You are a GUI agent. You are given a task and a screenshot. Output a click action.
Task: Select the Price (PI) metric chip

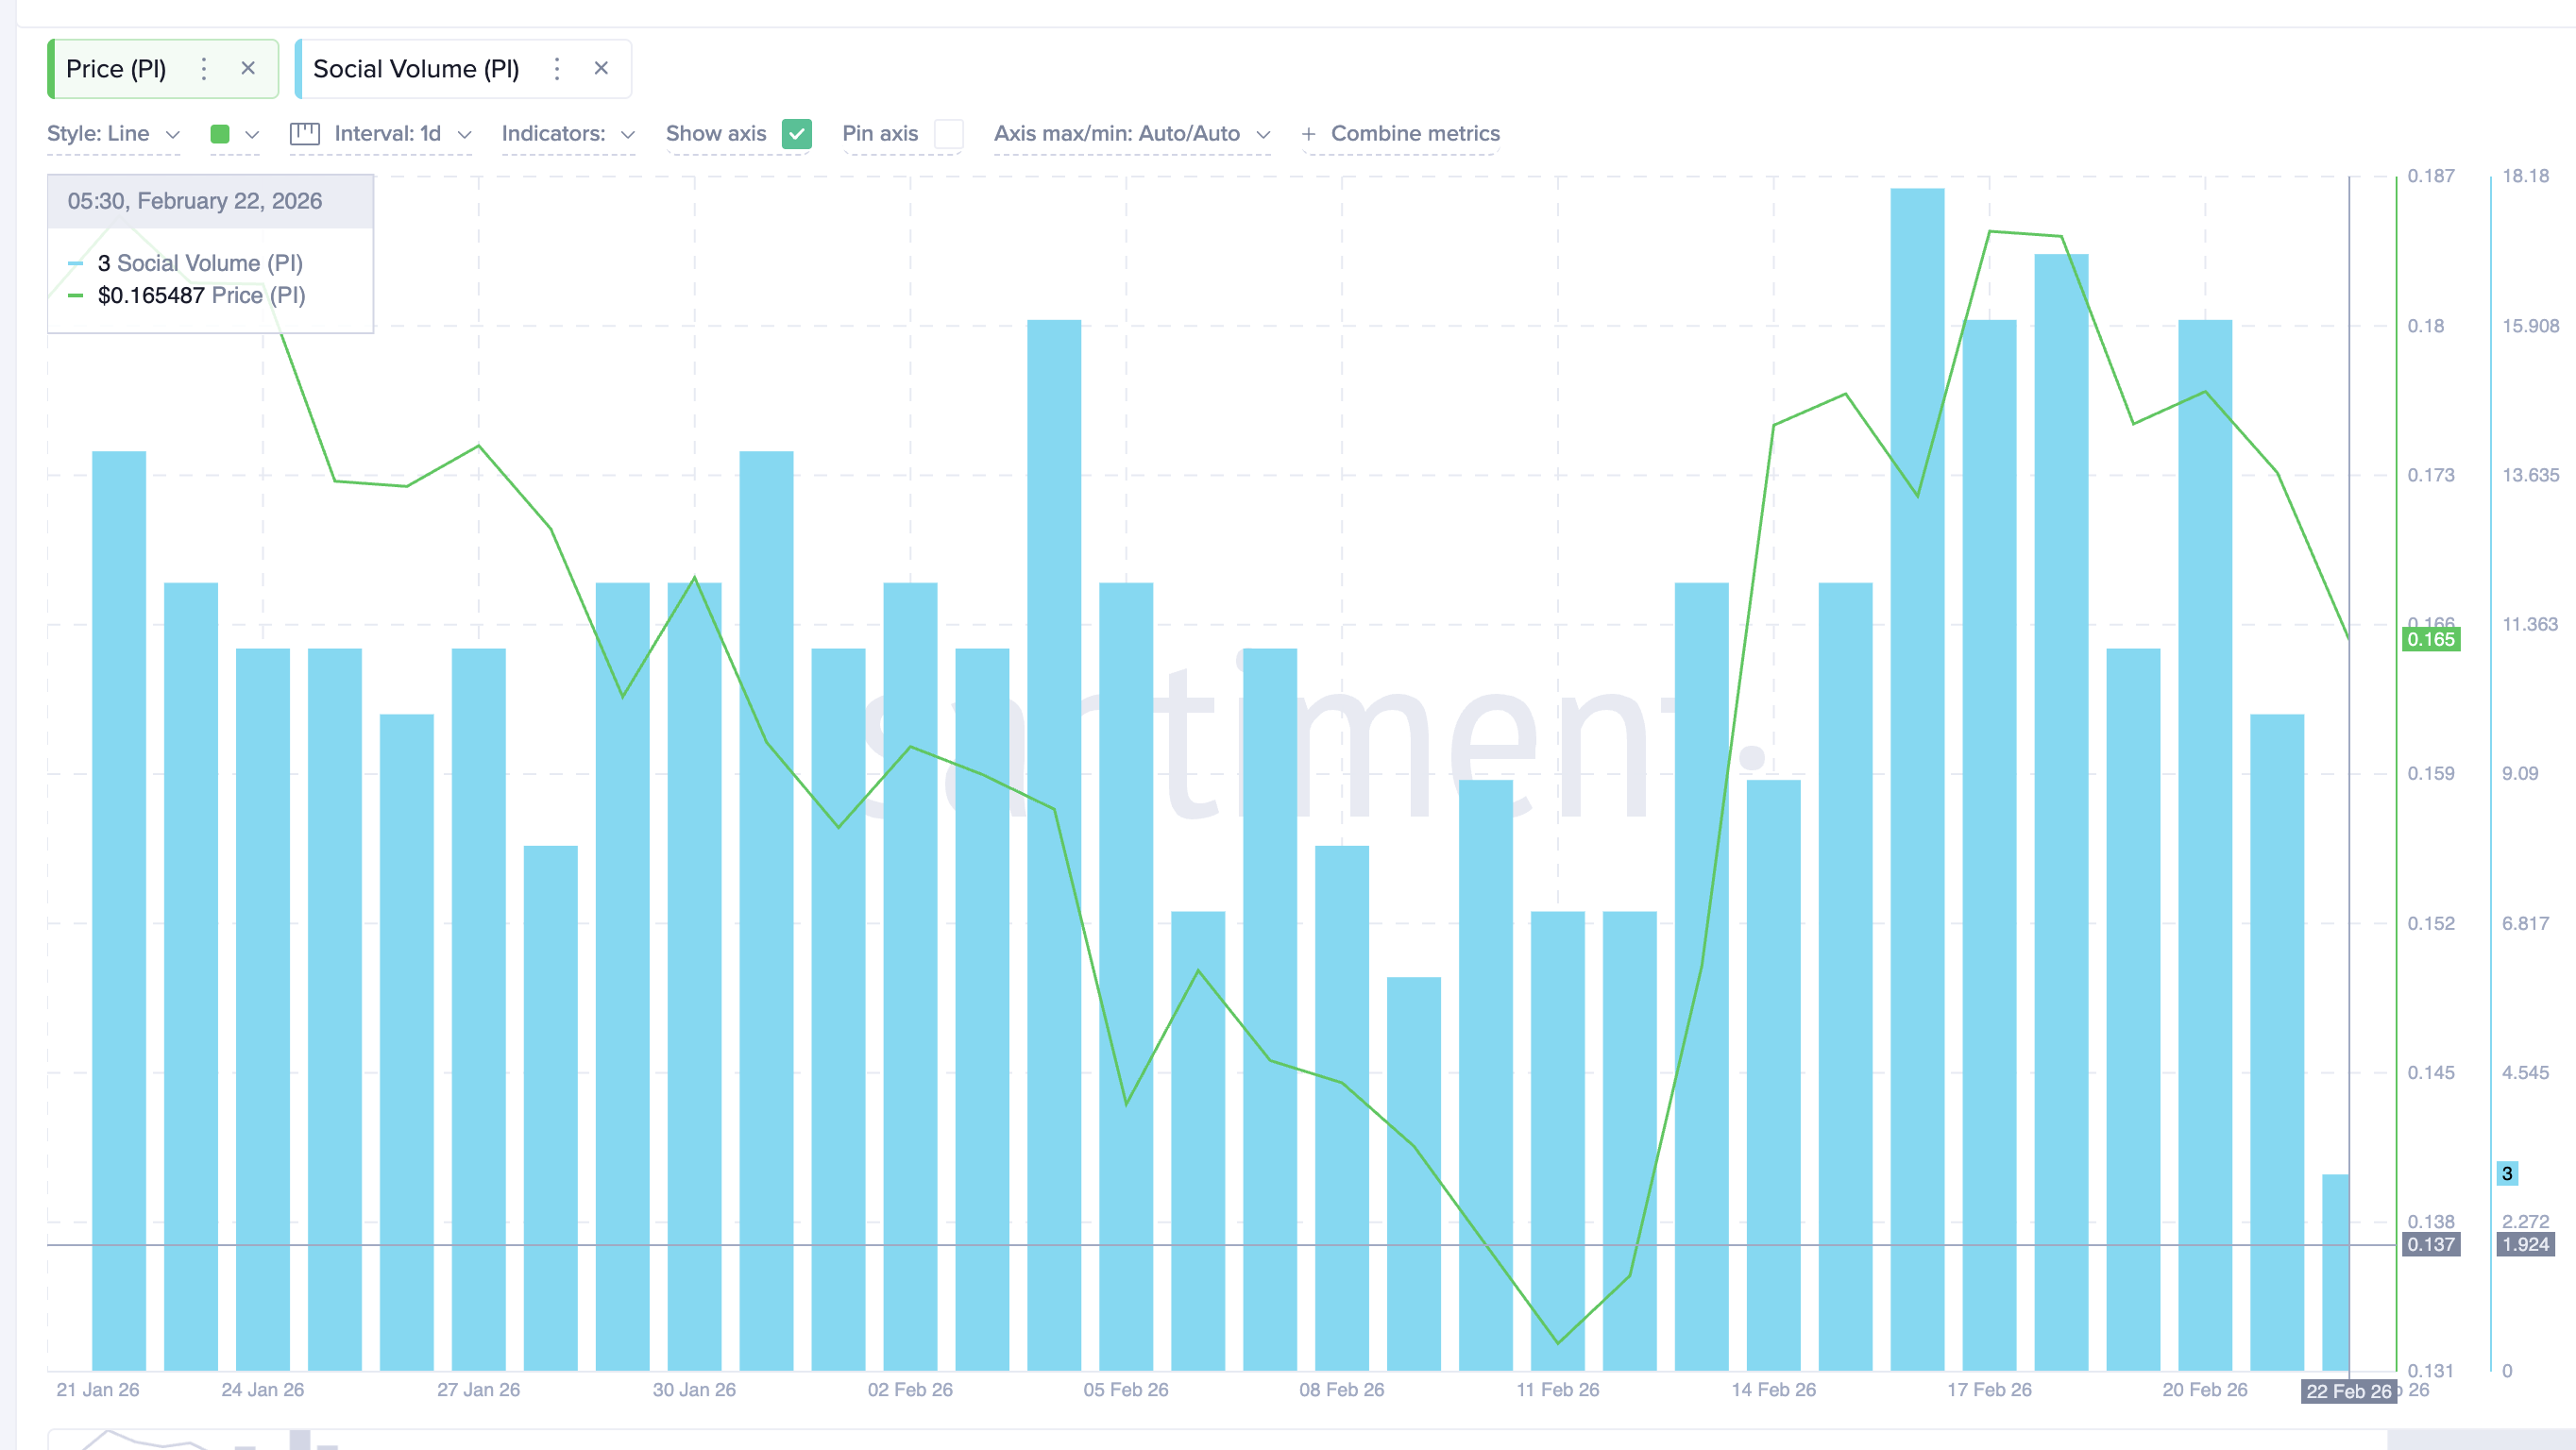(116, 68)
